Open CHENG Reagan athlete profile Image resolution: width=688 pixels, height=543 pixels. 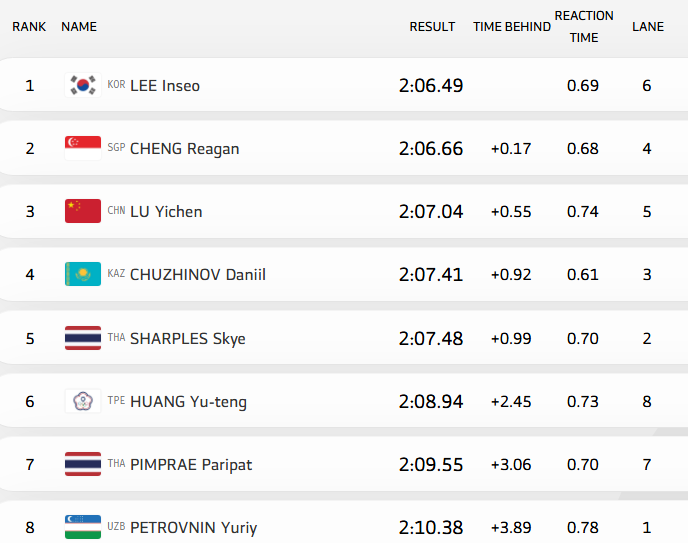point(185,149)
